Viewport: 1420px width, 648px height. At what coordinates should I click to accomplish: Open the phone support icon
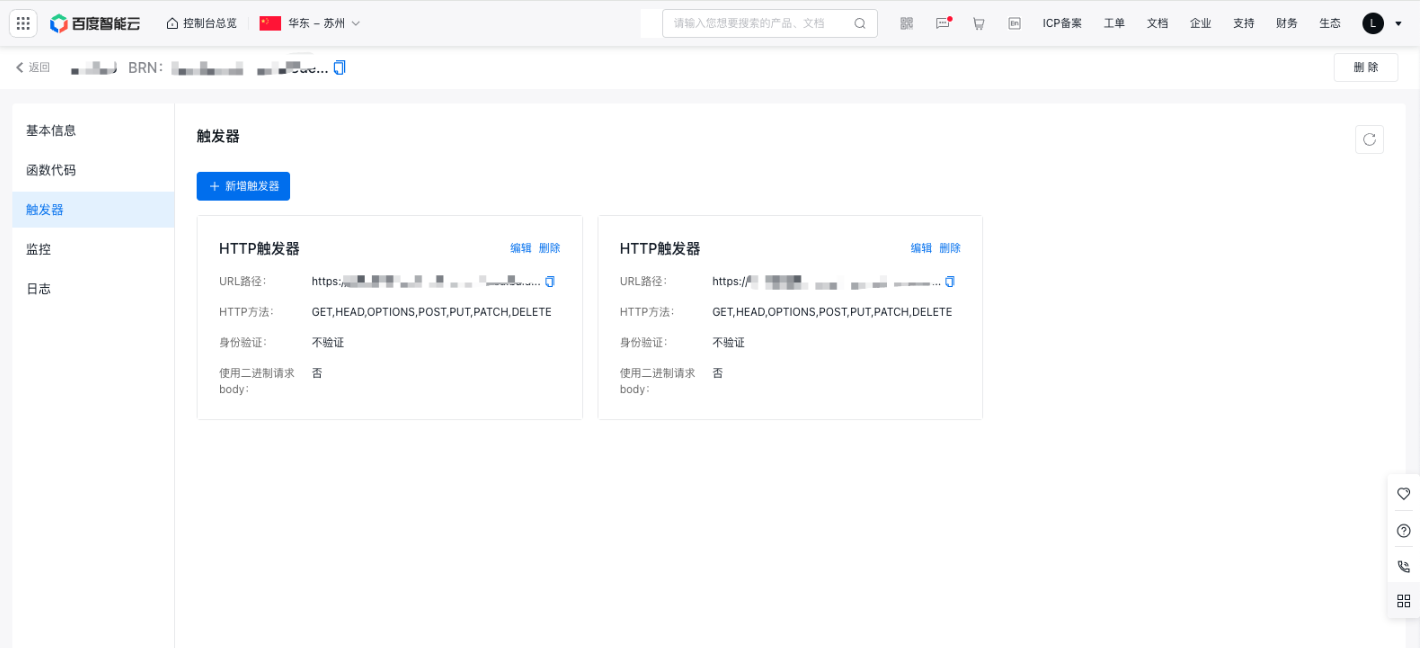click(x=1403, y=566)
